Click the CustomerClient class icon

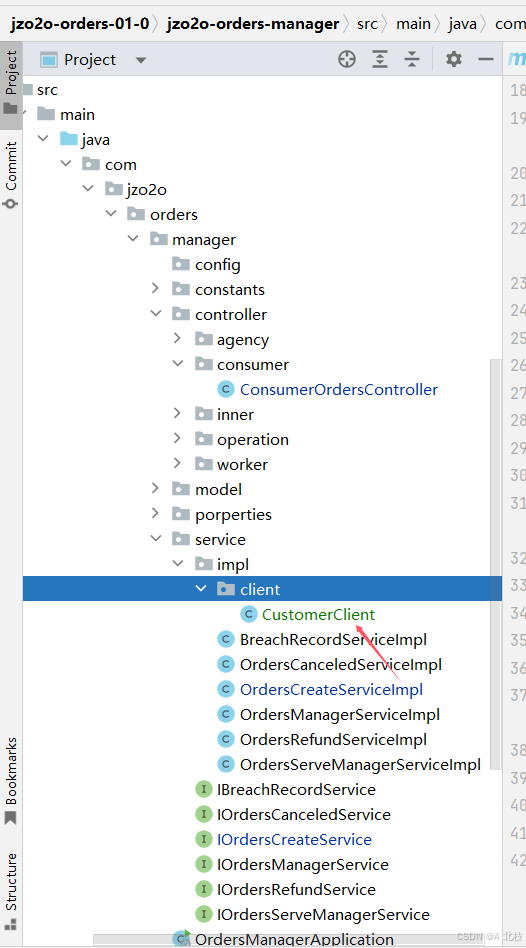pos(248,614)
